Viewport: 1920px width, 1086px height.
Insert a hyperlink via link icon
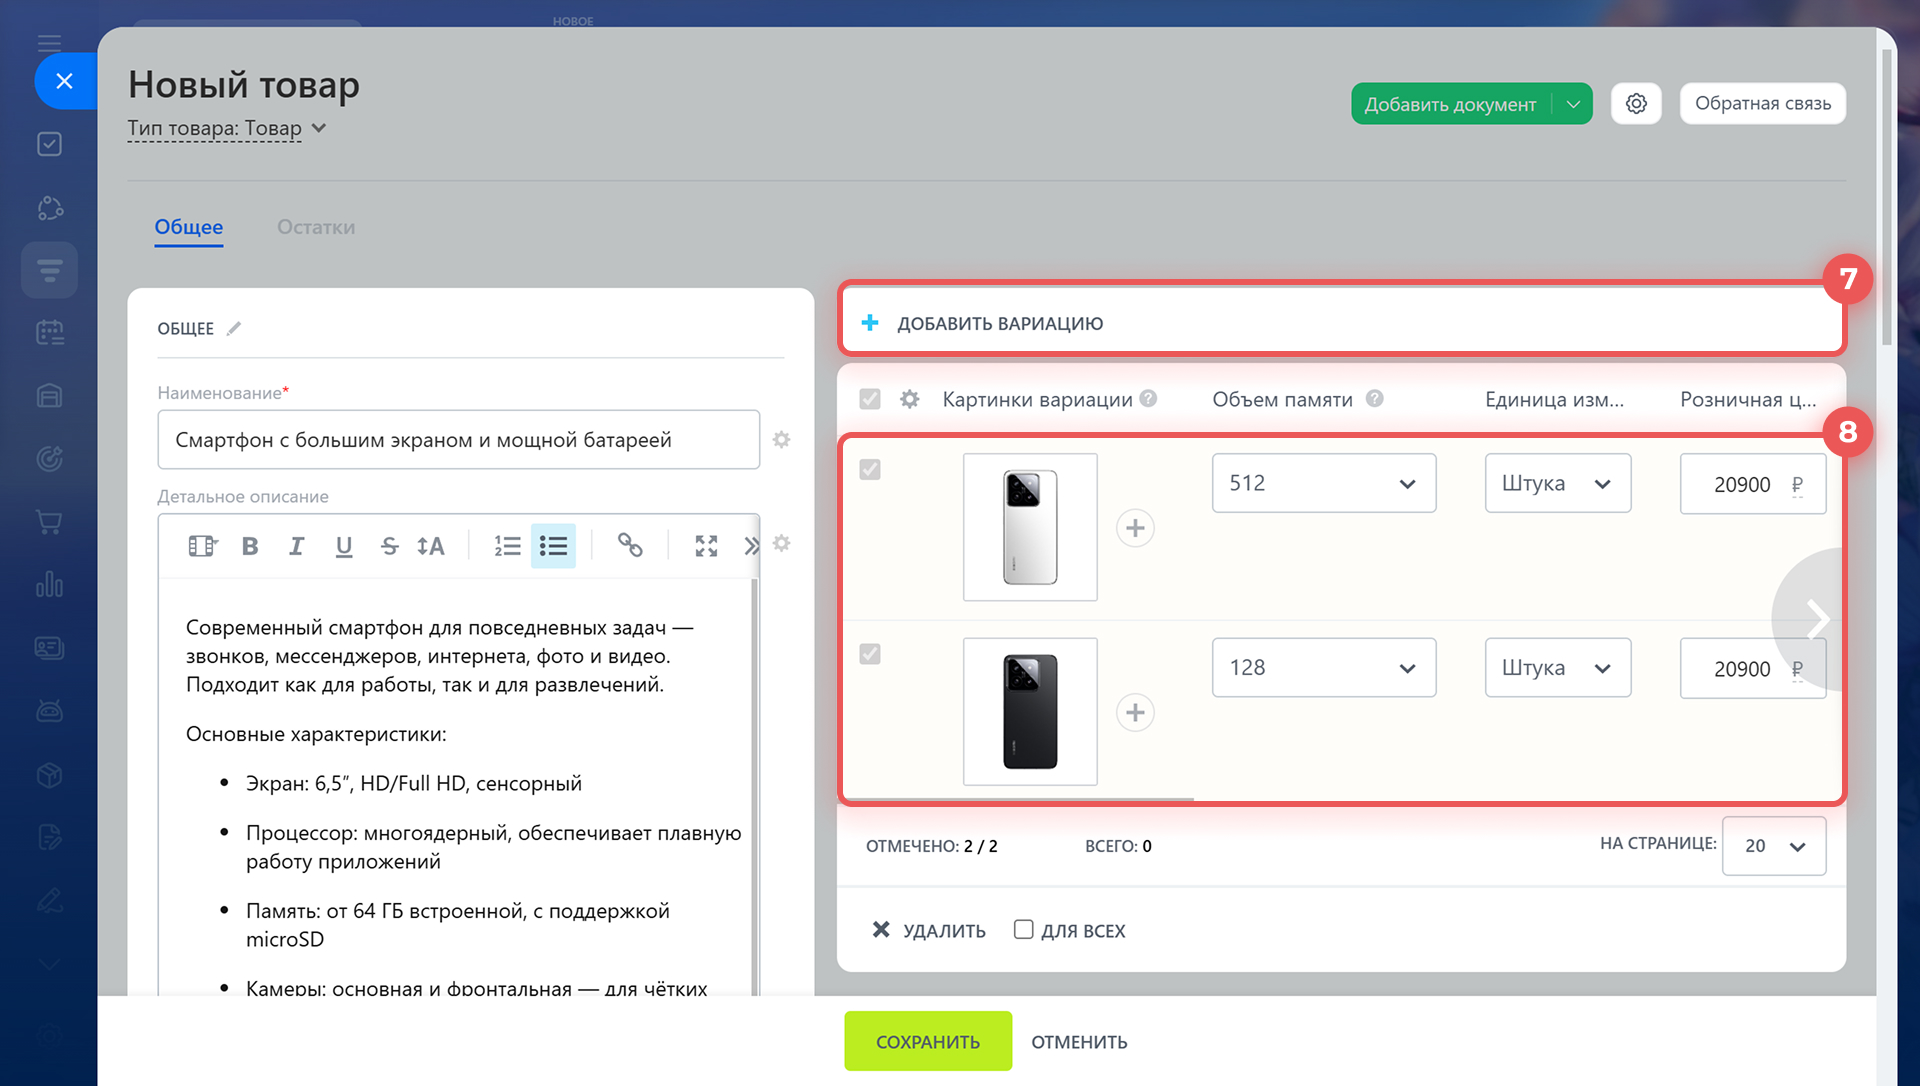[629, 545]
